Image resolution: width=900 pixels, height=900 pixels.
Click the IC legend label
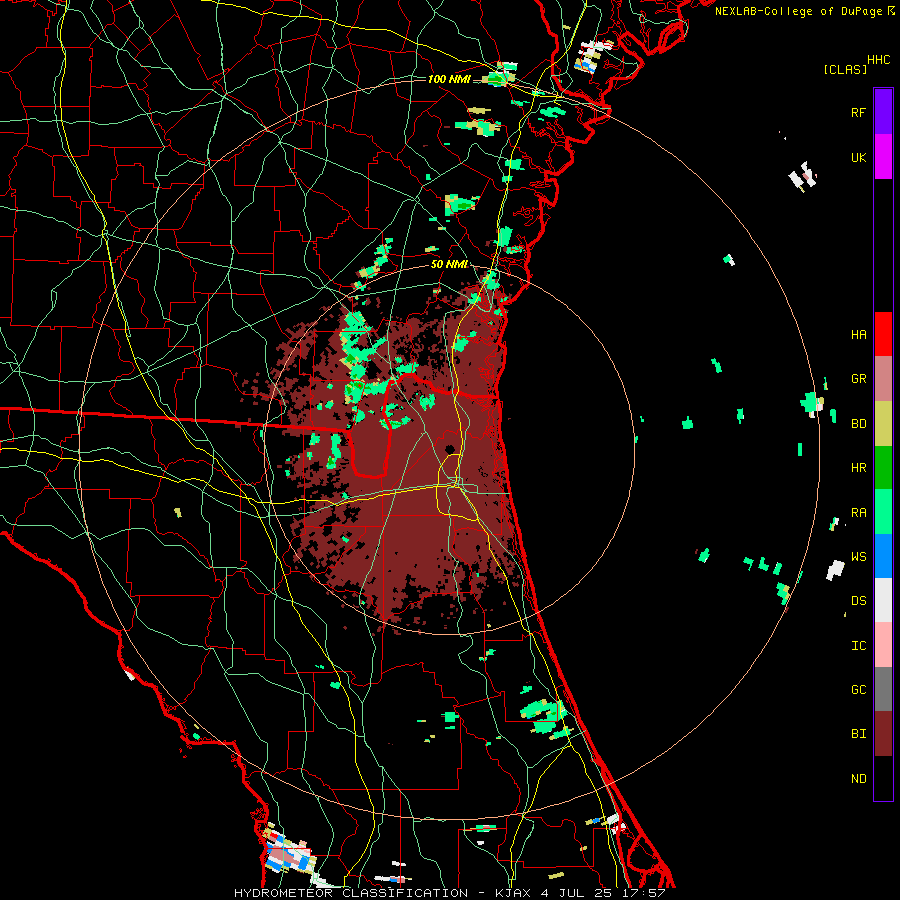pos(858,646)
